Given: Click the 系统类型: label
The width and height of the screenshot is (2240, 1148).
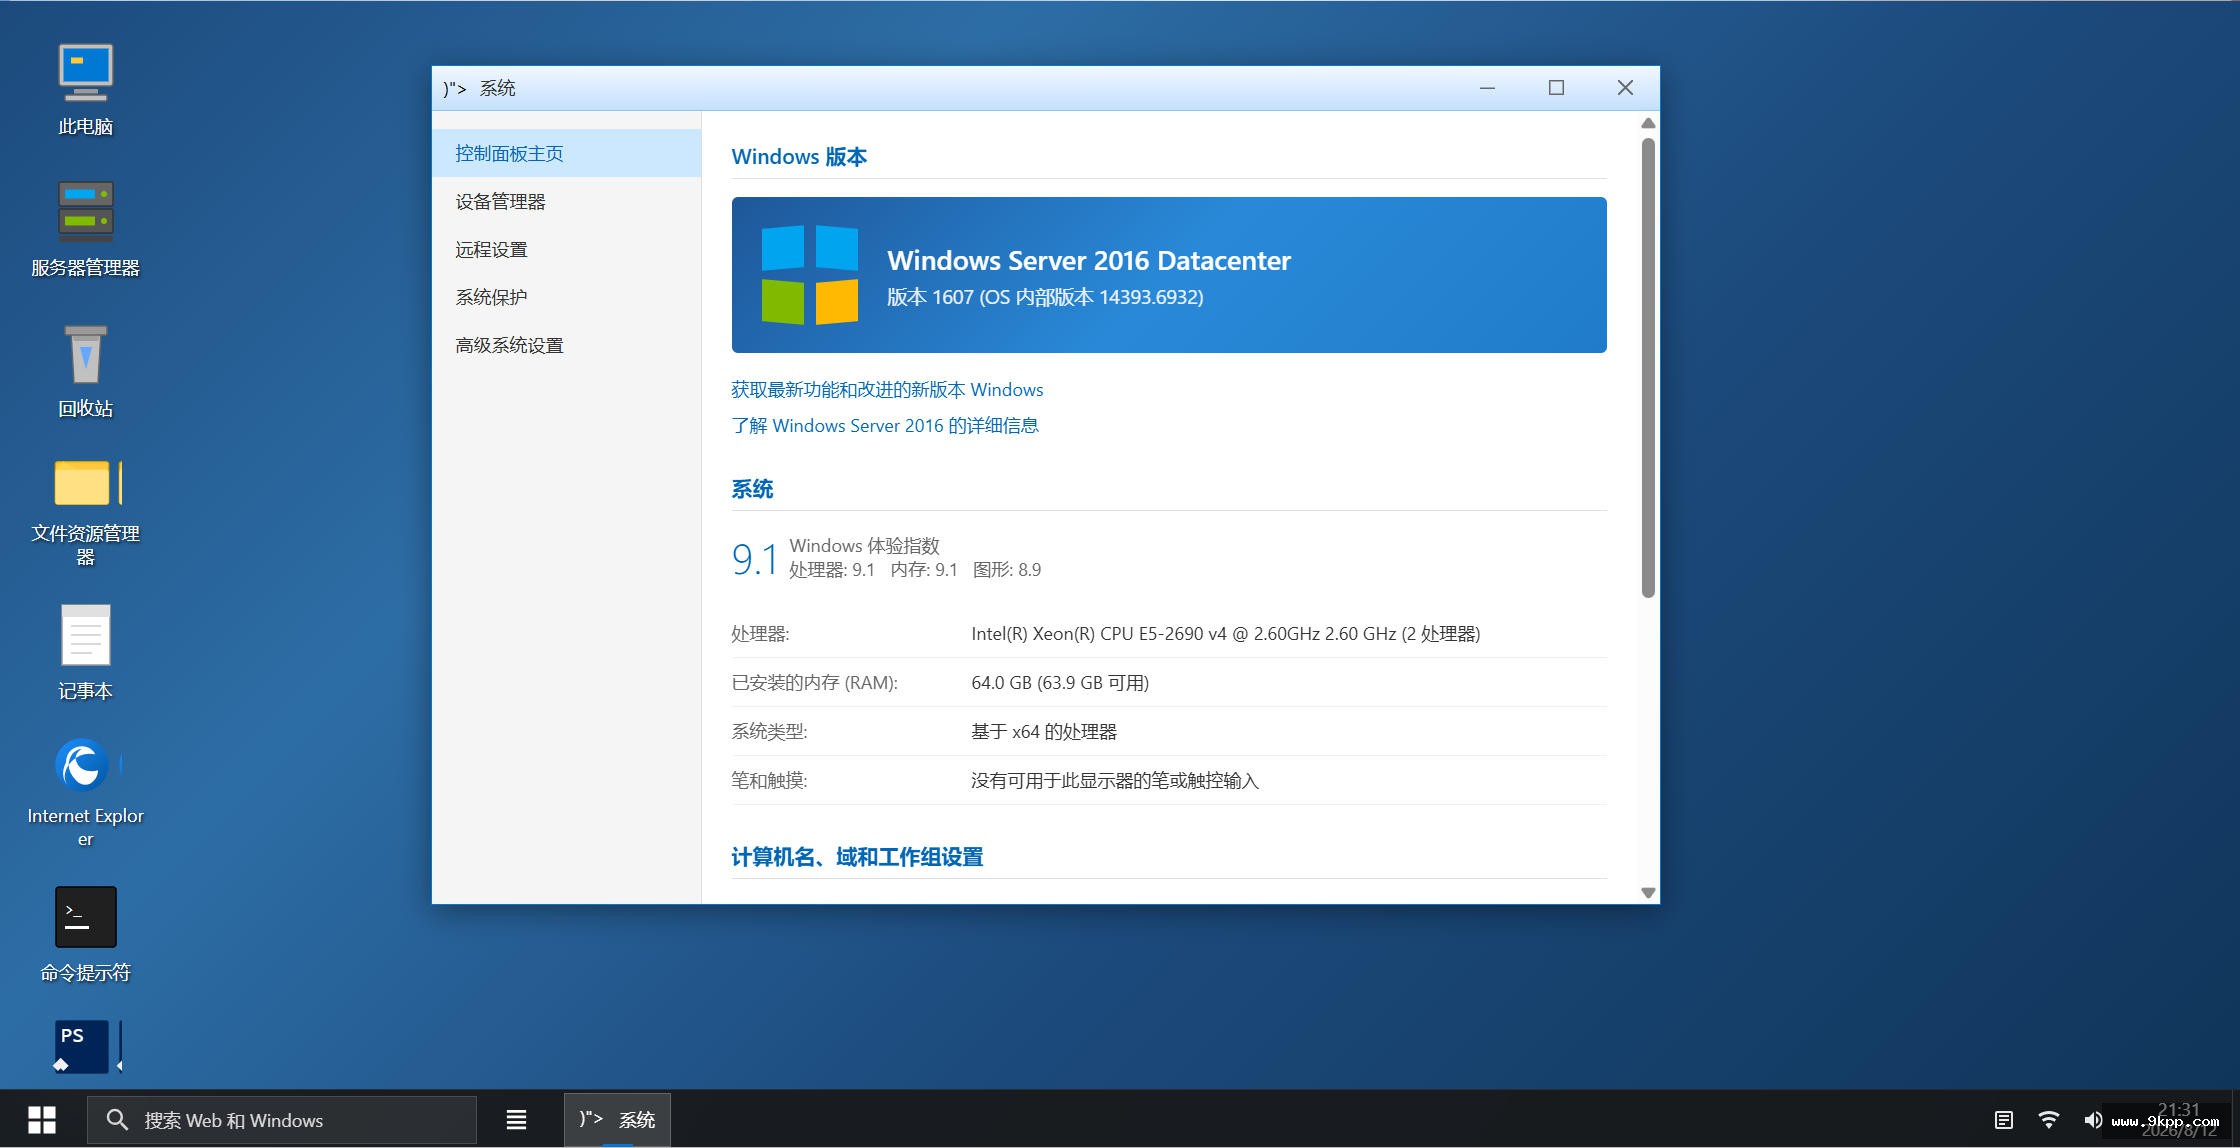Looking at the screenshot, I should click(769, 732).
